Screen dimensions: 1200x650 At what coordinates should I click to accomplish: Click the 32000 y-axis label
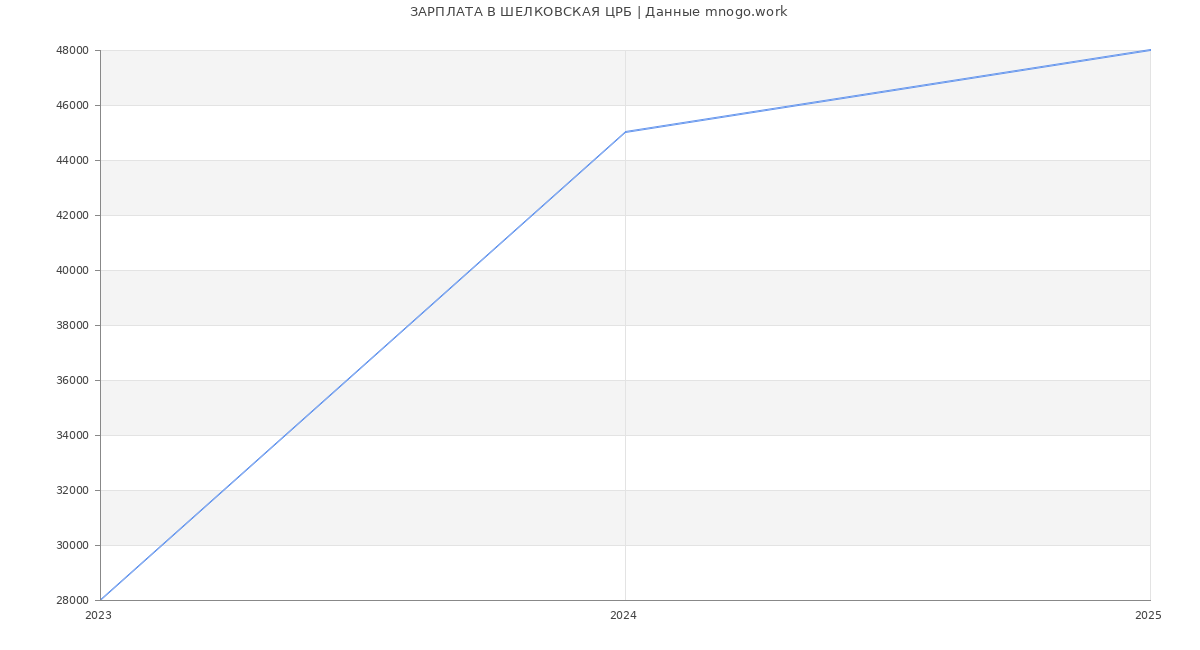click(72, 491)
